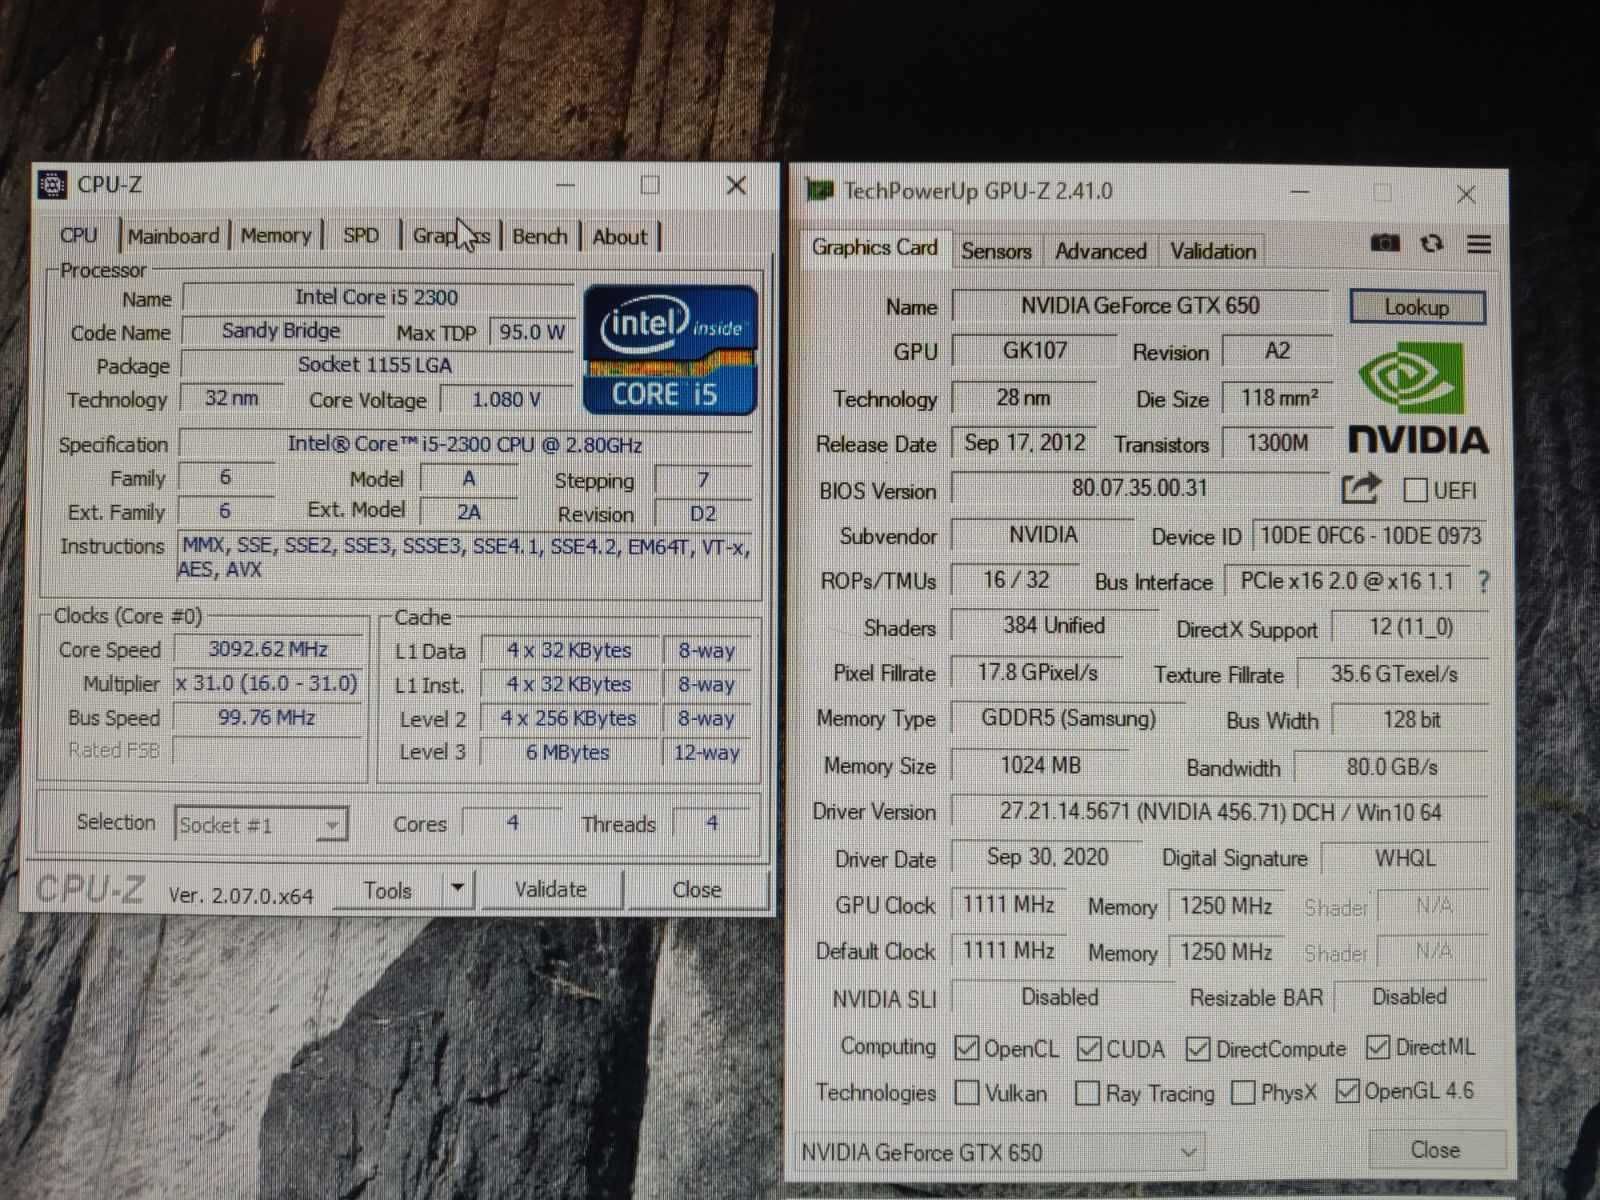Open the Graphics tab in CPU-Z
The image size is (1600, 1200).
point(451,236)
